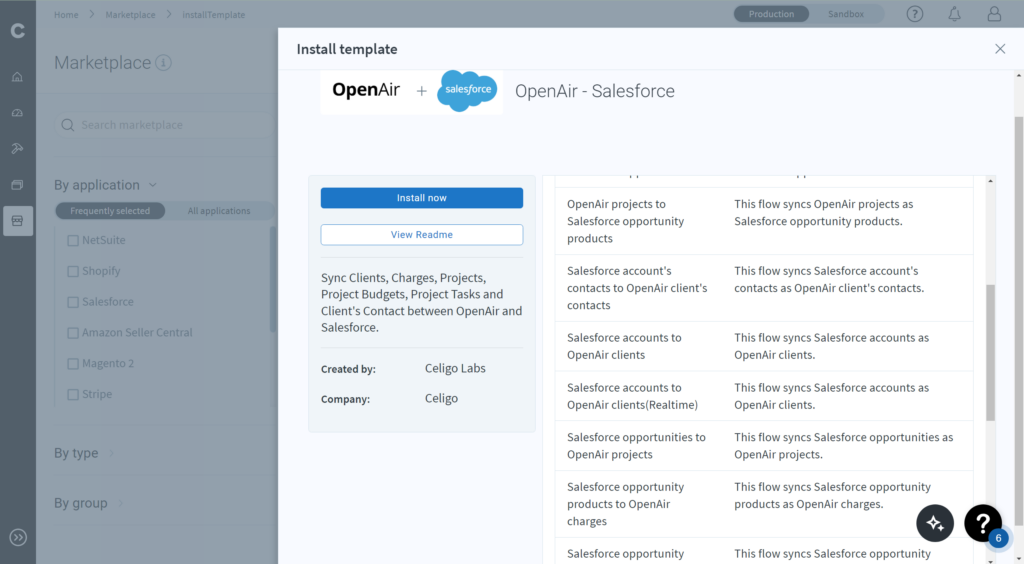The width and height of the screenshot is (1024, 564).
Task: Open the AI sparkle assistant button
Action: point(935,523)
